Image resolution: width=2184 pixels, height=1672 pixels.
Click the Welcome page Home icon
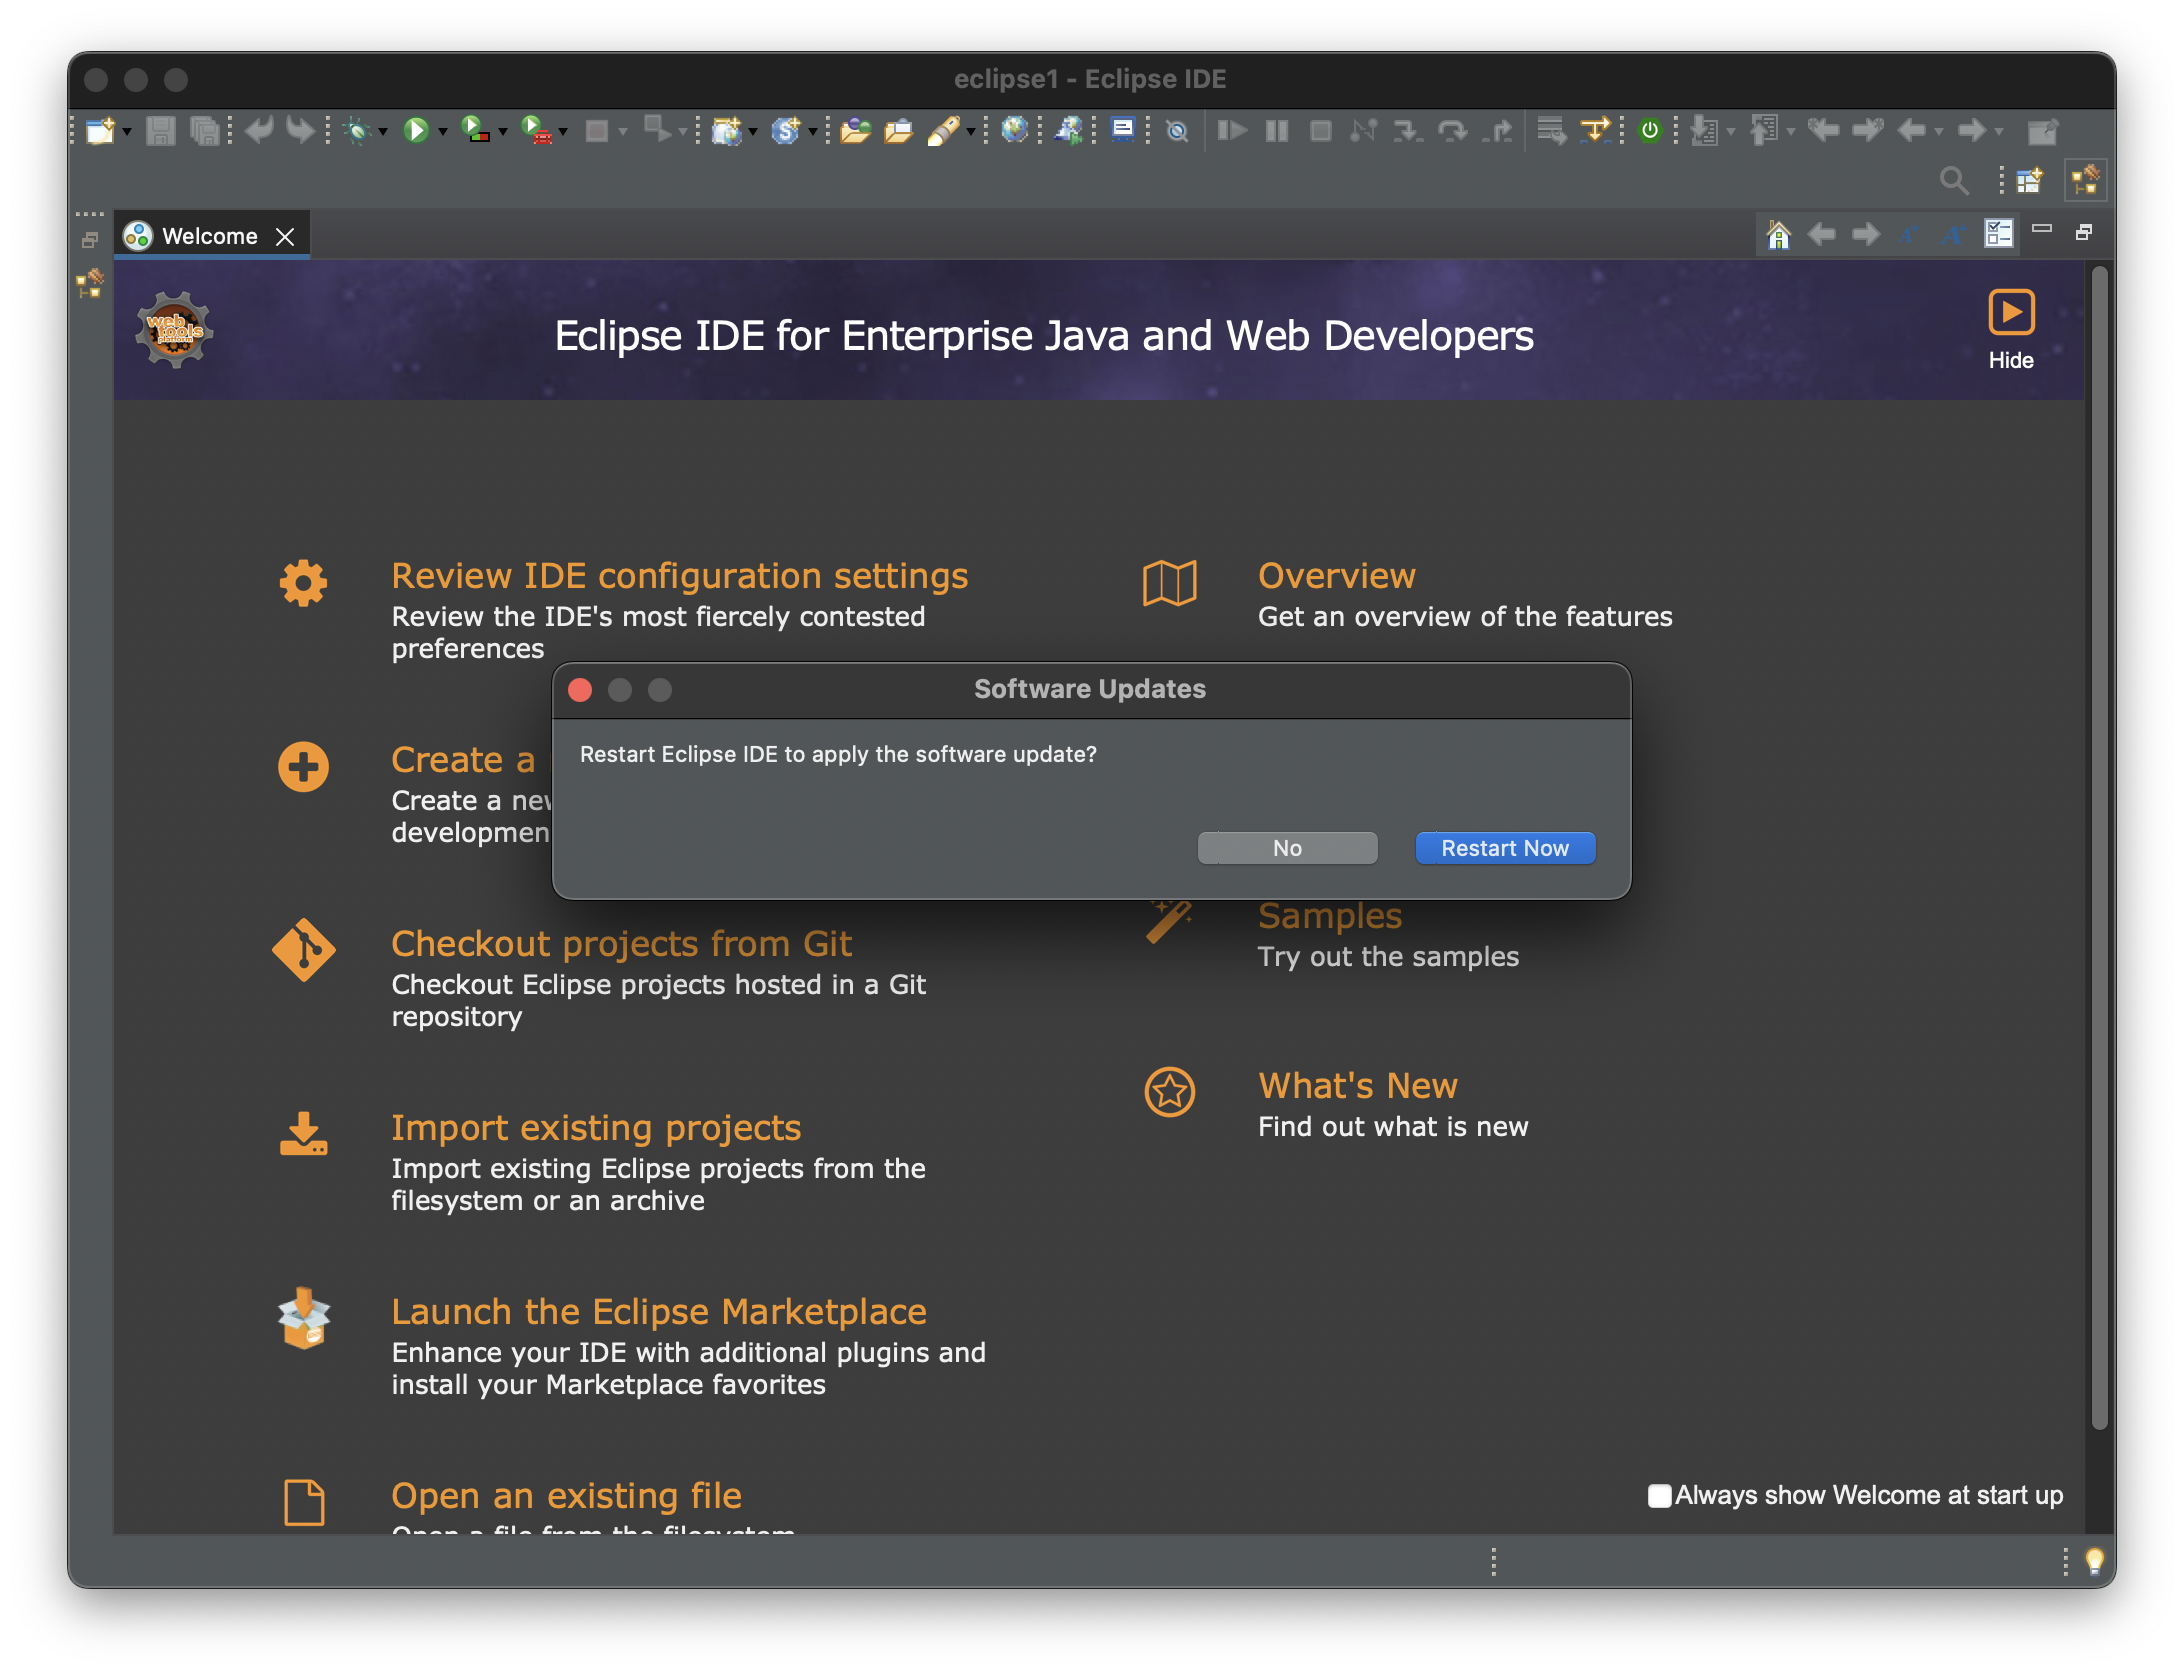(1778, 235)
